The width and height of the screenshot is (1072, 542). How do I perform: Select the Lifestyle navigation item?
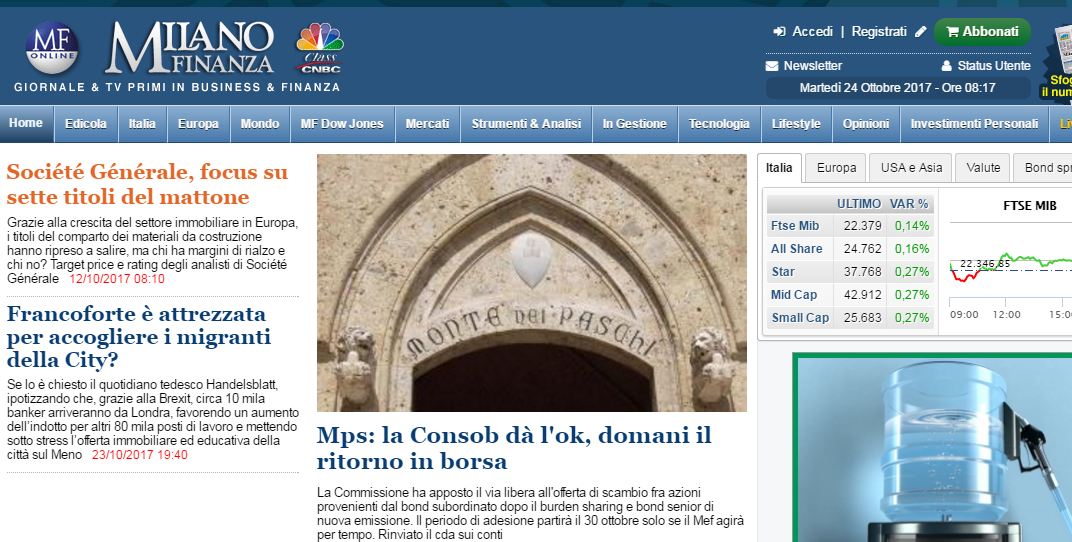tap(796, 124)
